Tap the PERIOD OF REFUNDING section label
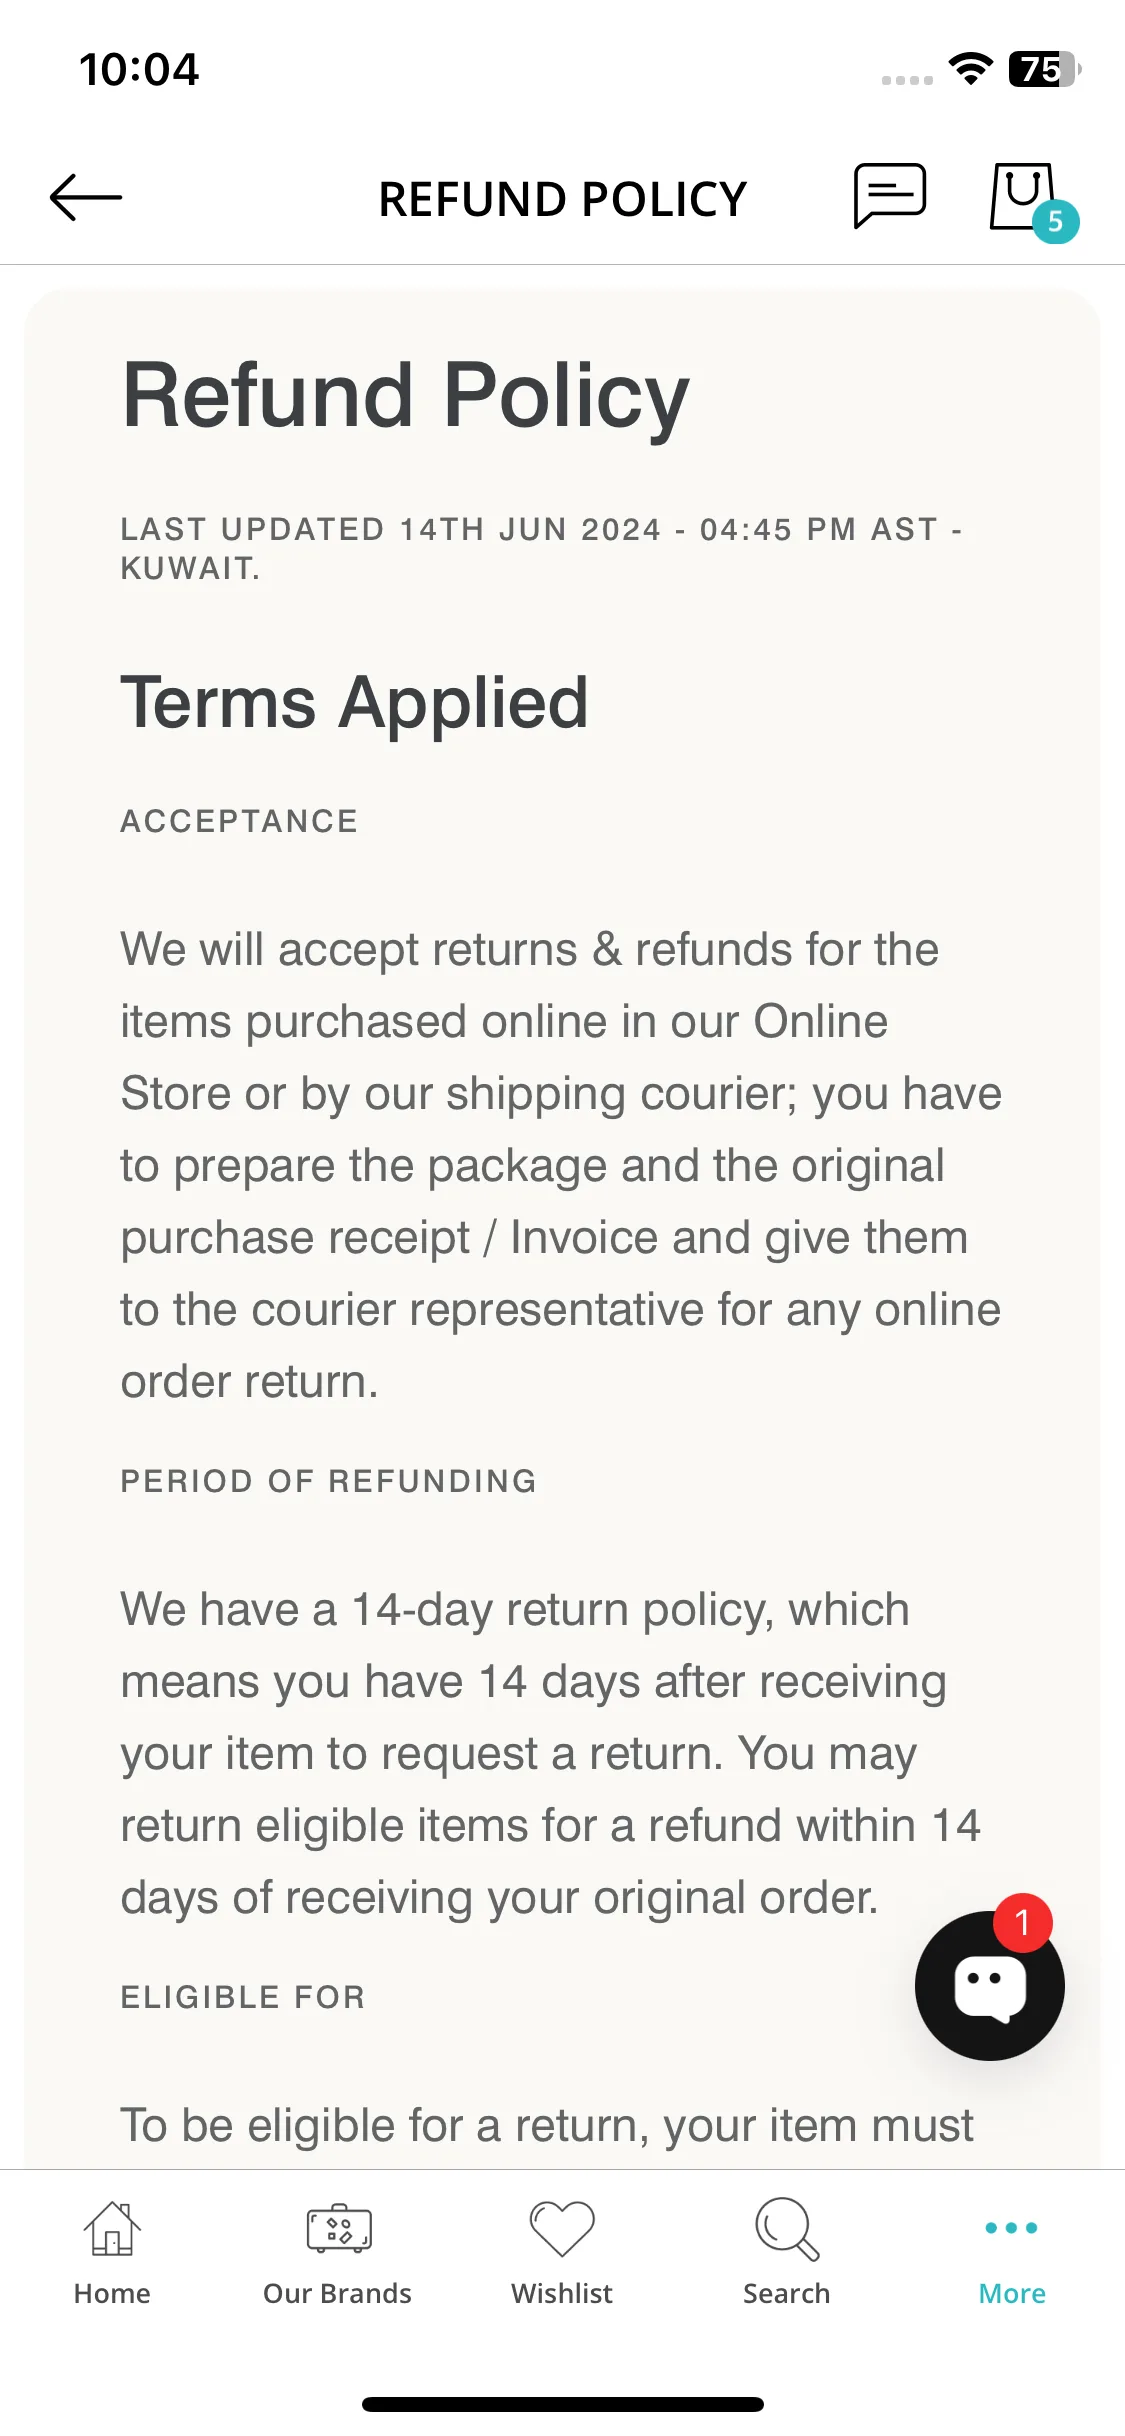 click(x=329, y=1481)
